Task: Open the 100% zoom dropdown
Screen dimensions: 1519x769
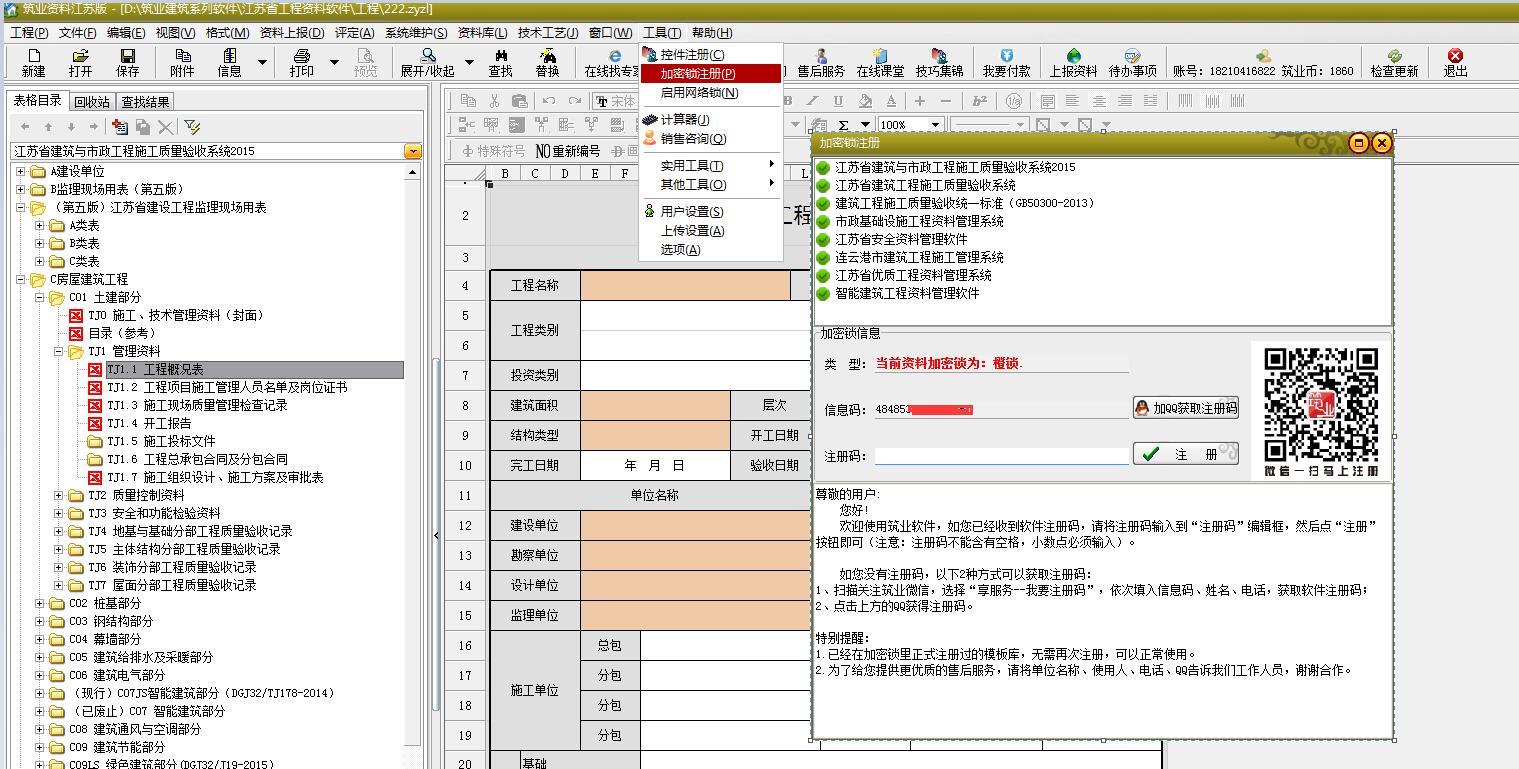Action: pos(935,125)
